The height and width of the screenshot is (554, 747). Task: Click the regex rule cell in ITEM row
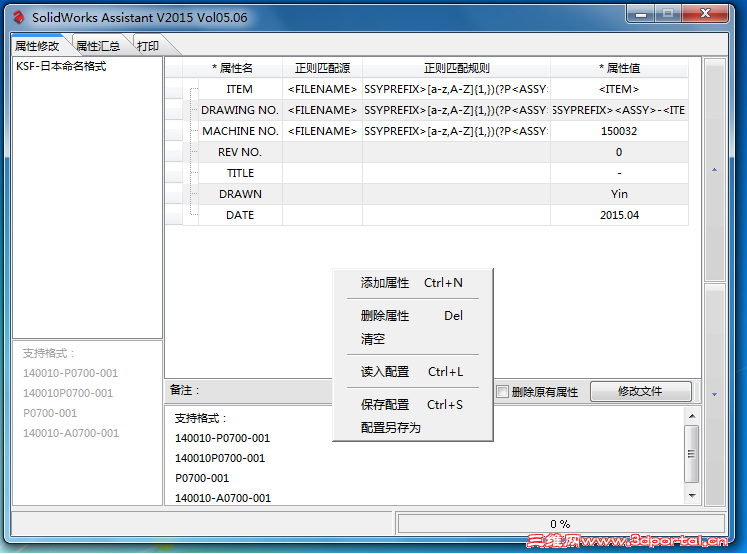tap(456, 89)
